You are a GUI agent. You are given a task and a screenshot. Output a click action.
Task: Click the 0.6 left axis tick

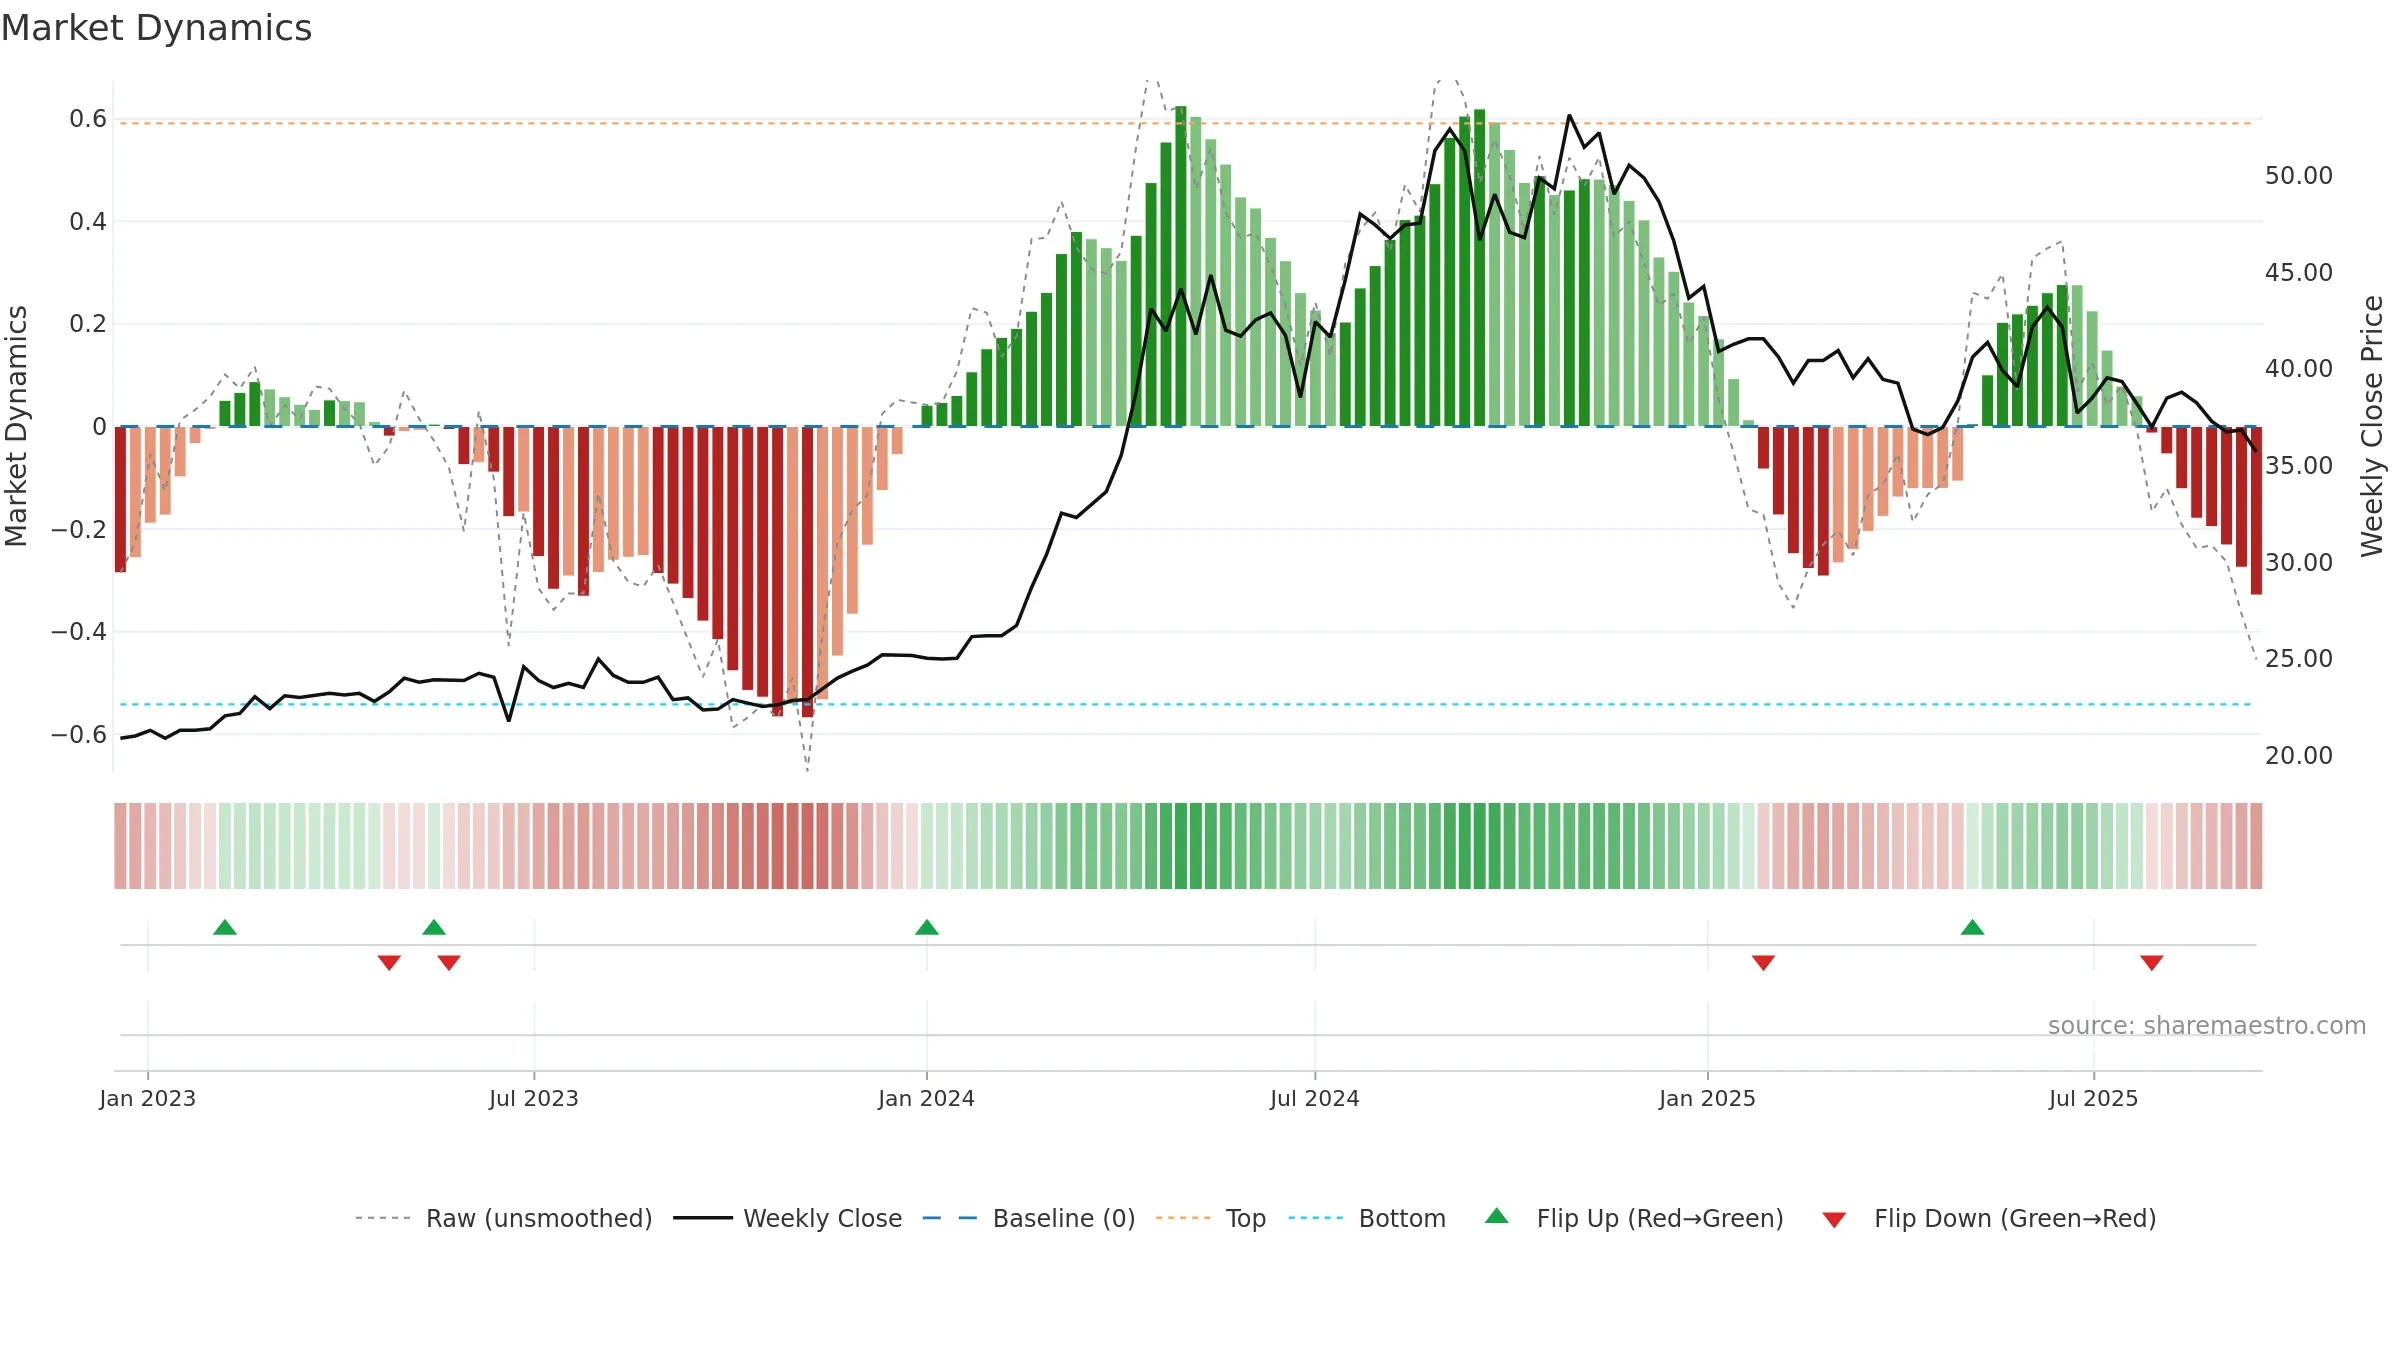(88, 119)
